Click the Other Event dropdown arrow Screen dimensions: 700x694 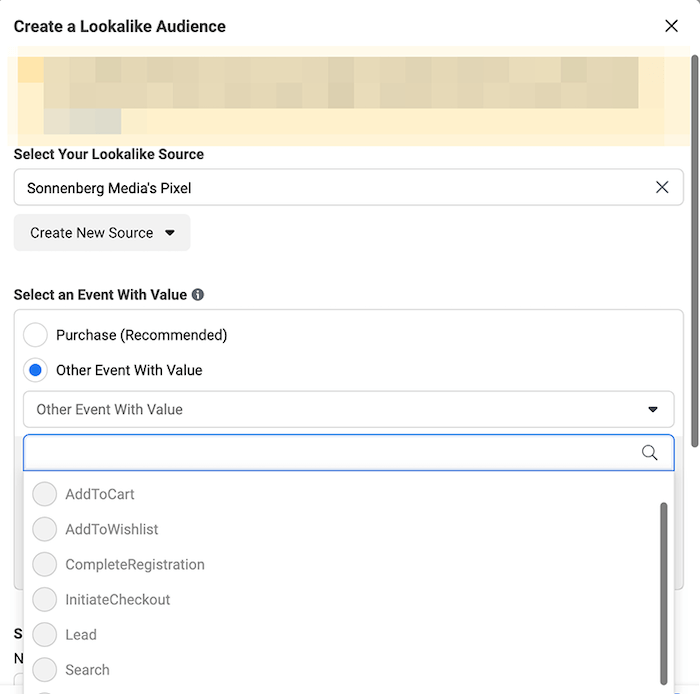[652, 409]
